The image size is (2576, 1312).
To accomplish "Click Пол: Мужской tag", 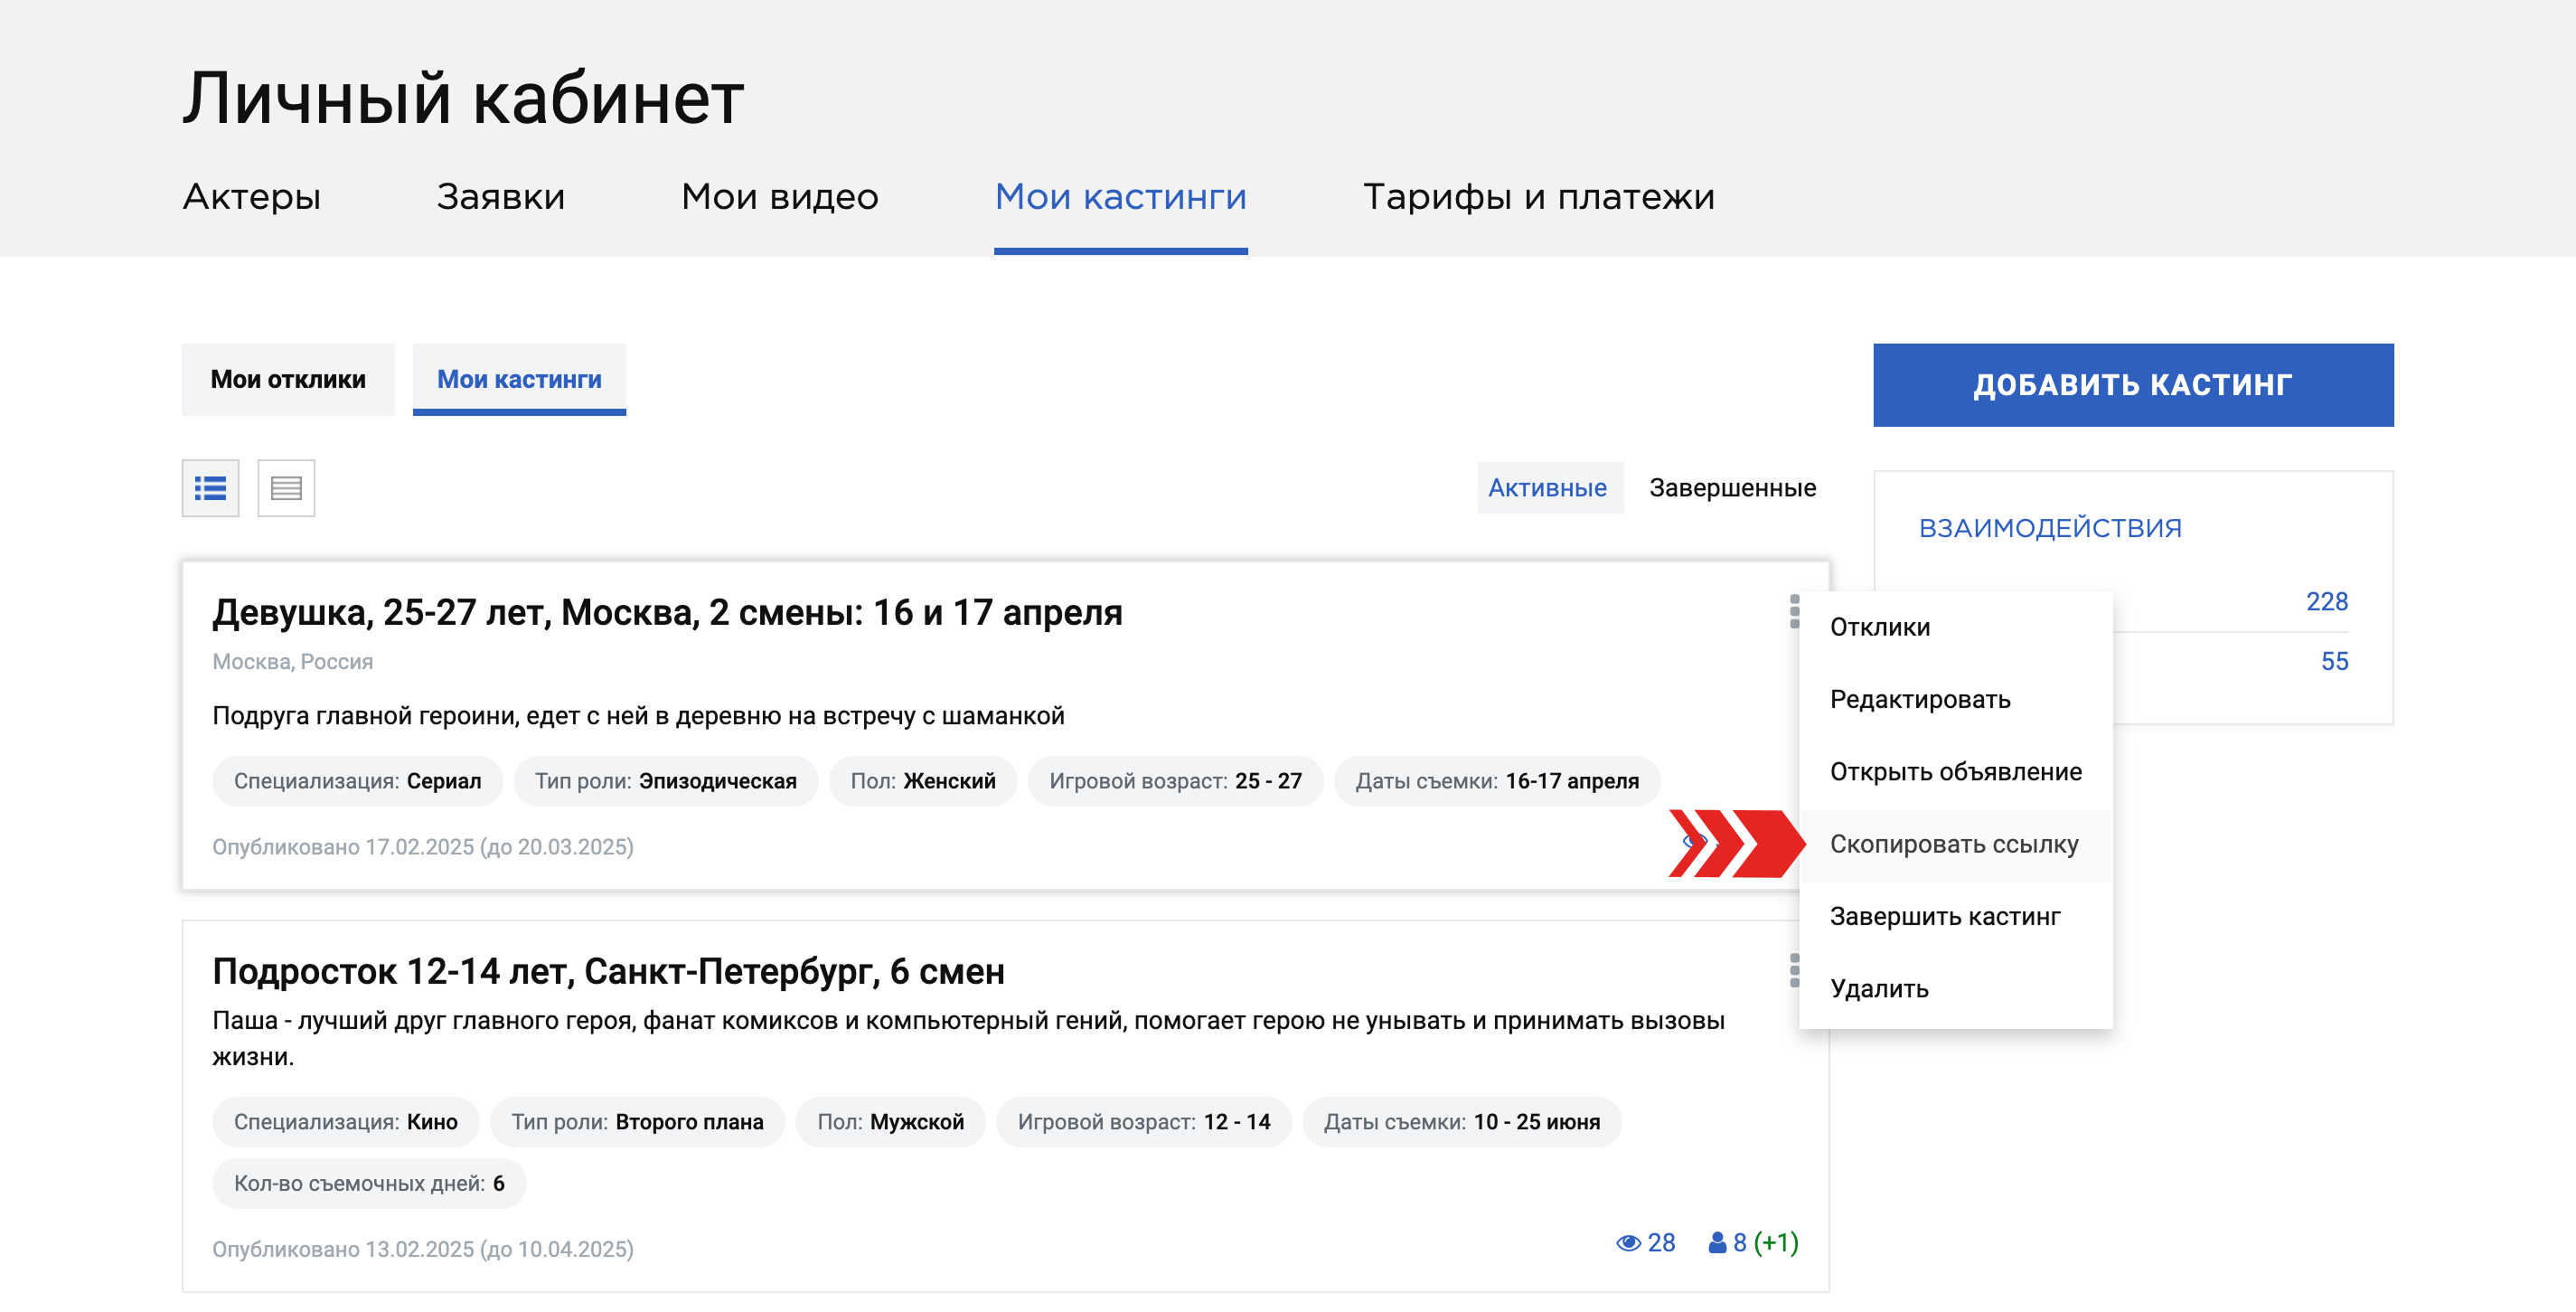I will (x=890, y=1122).
